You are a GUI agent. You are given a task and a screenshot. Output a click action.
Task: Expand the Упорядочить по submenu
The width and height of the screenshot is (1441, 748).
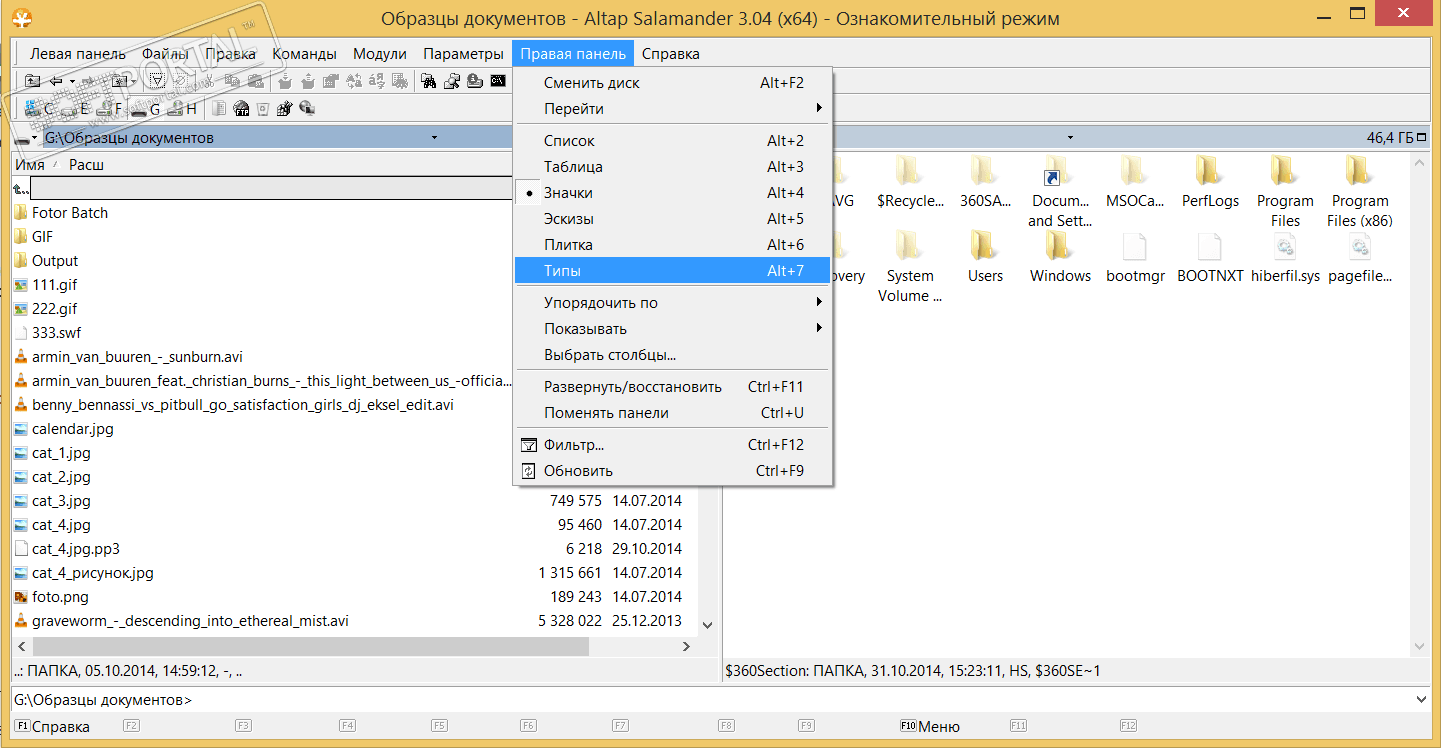click(x=672, y=303)
